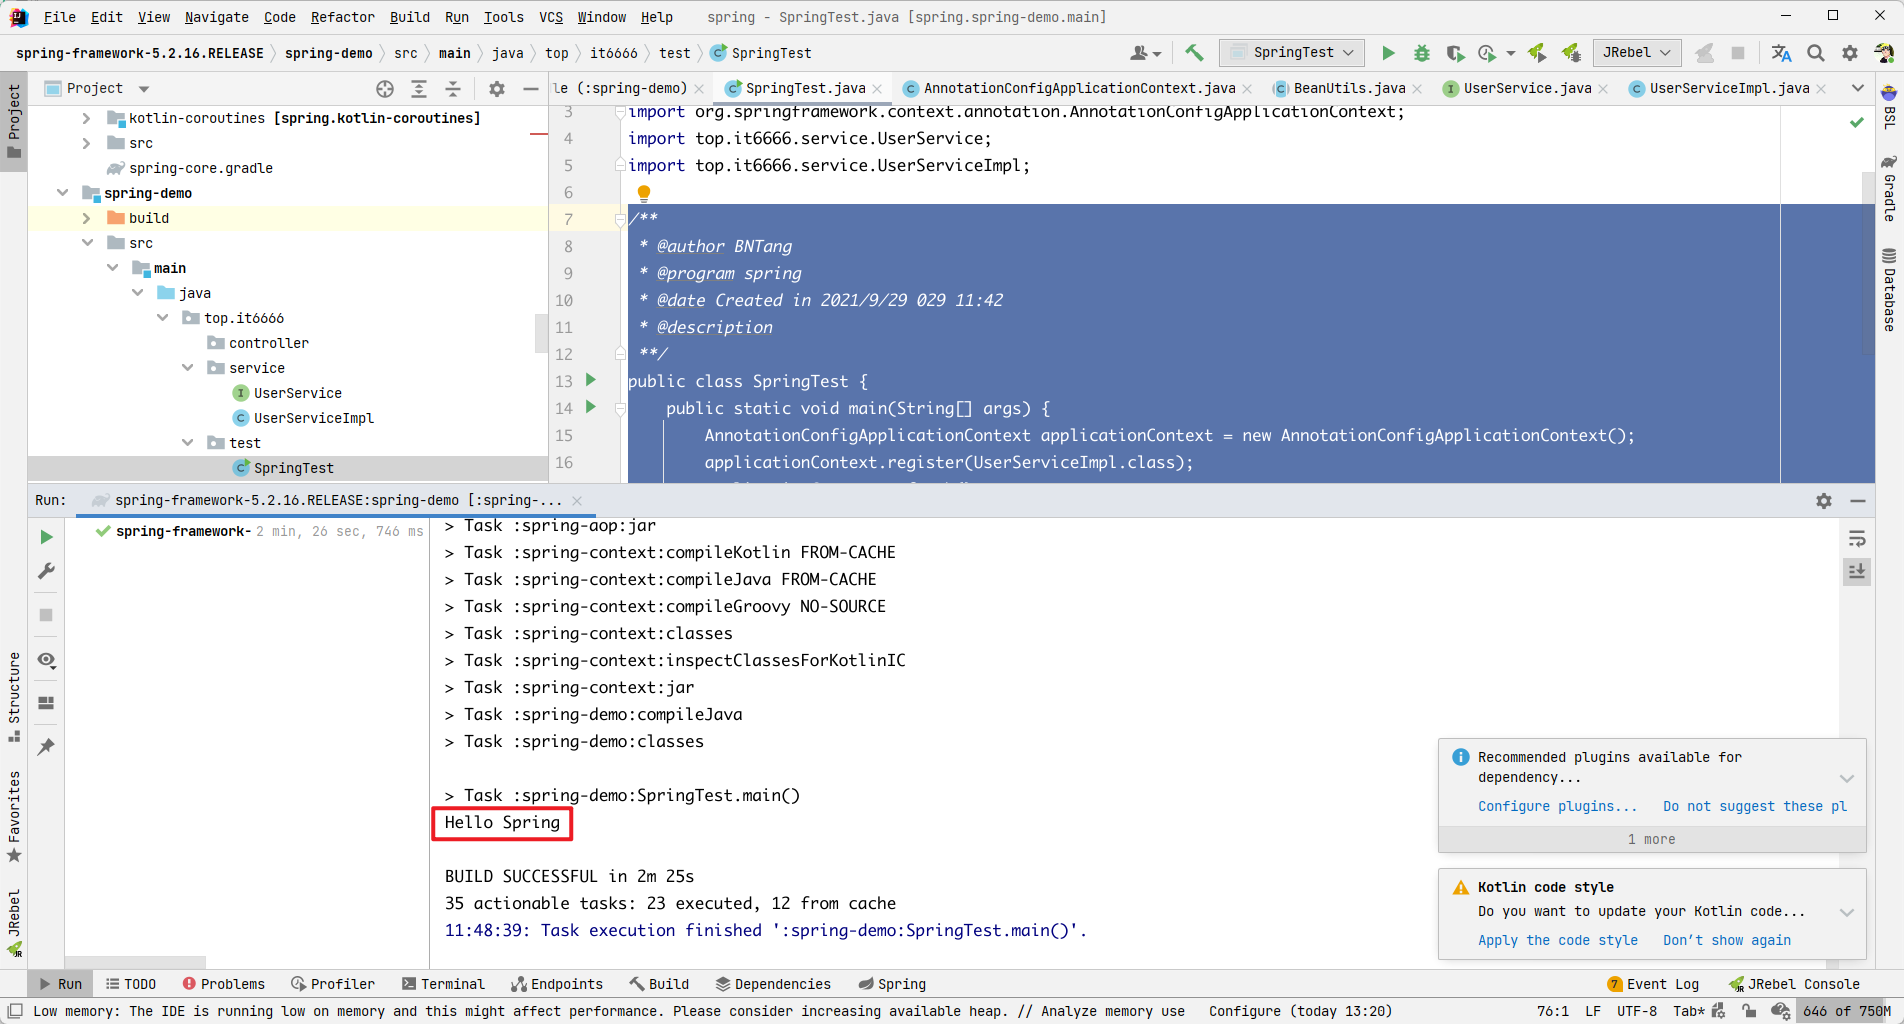Click Don't show again link

1726,940
